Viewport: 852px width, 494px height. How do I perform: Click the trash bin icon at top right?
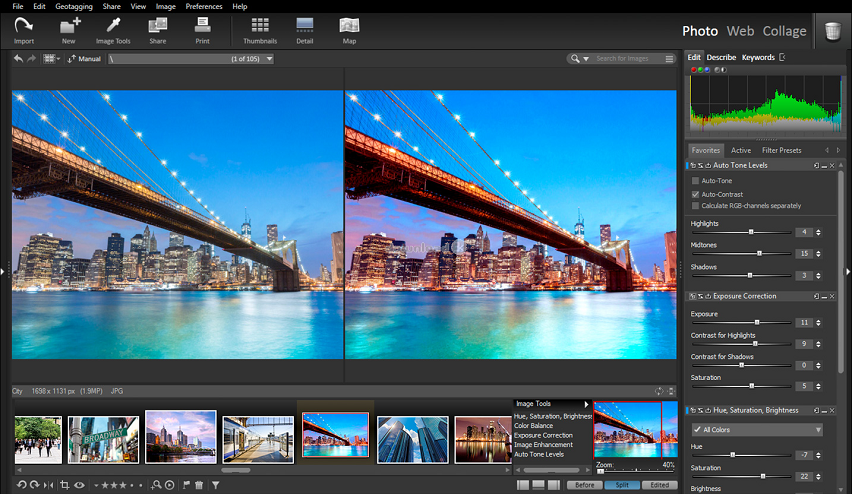pos(832,31)
